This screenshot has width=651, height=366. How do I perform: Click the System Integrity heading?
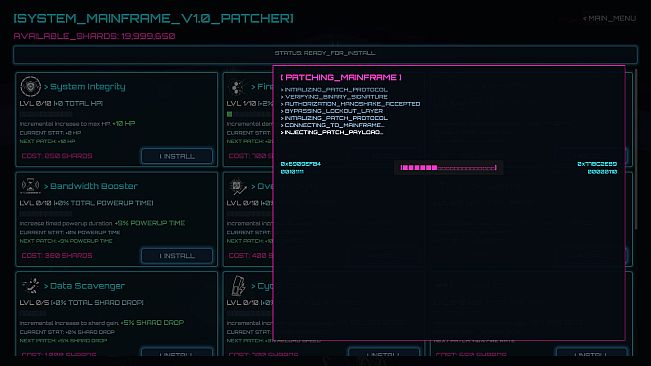click(85, 87)
